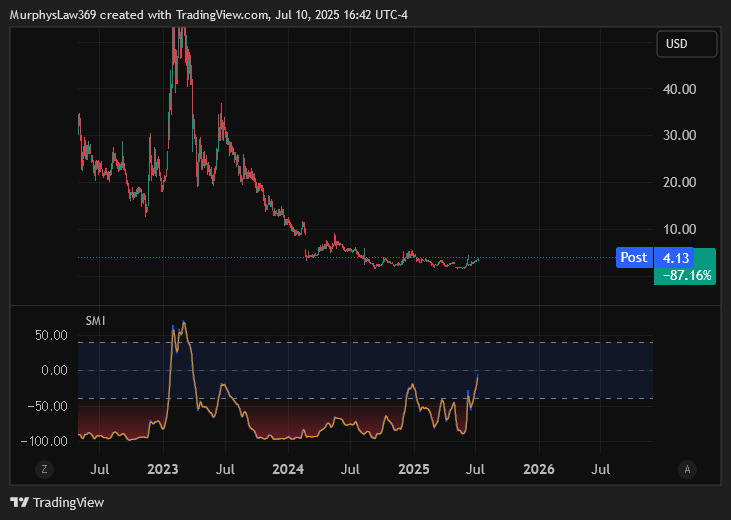Viewport: 731px width, 520px height.
Task: Click the -100.00 SMI scale value
Action: tap(44, 441)
